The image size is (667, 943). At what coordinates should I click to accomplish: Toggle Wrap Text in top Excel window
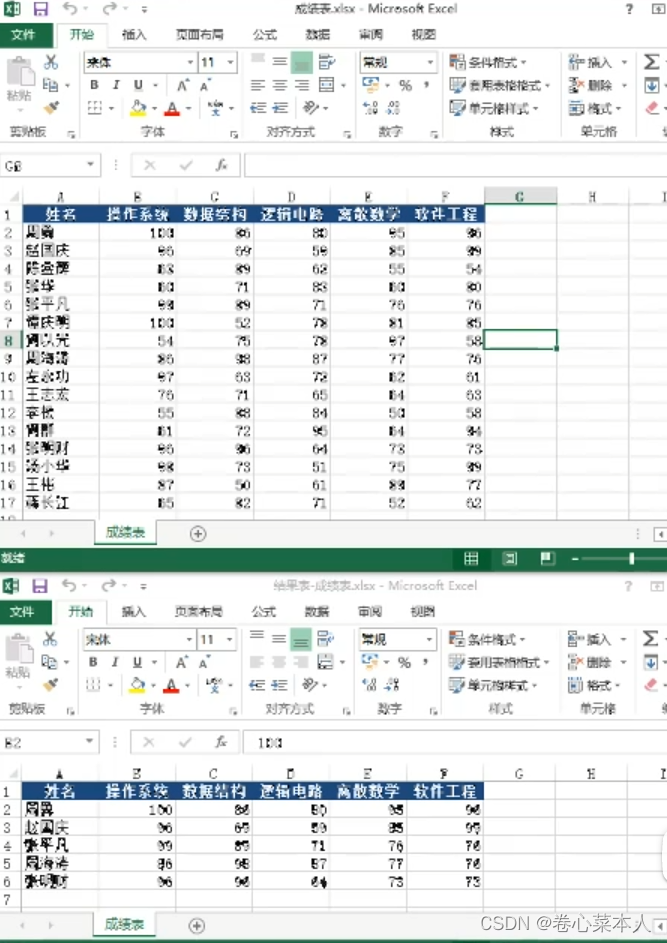click(x=327, y=62)
